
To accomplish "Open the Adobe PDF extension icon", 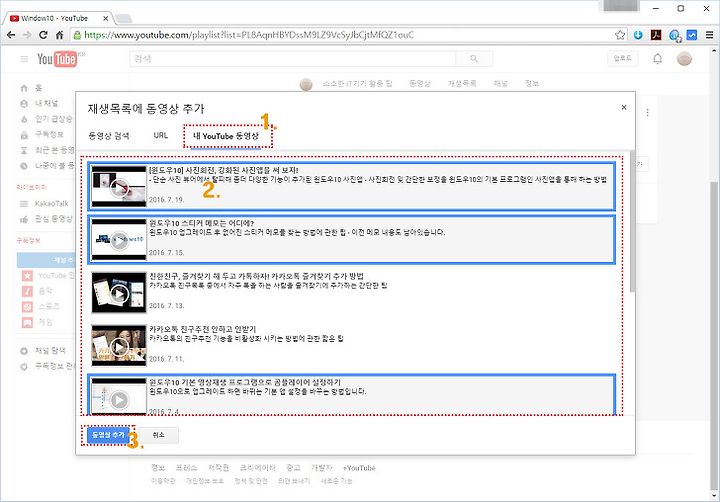I will 656,35.
